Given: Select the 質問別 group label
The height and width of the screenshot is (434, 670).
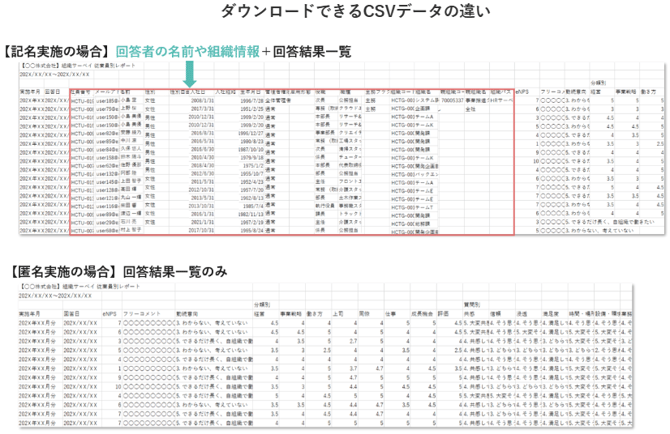Looking at the screenshot, I should [x=472, y=305].
